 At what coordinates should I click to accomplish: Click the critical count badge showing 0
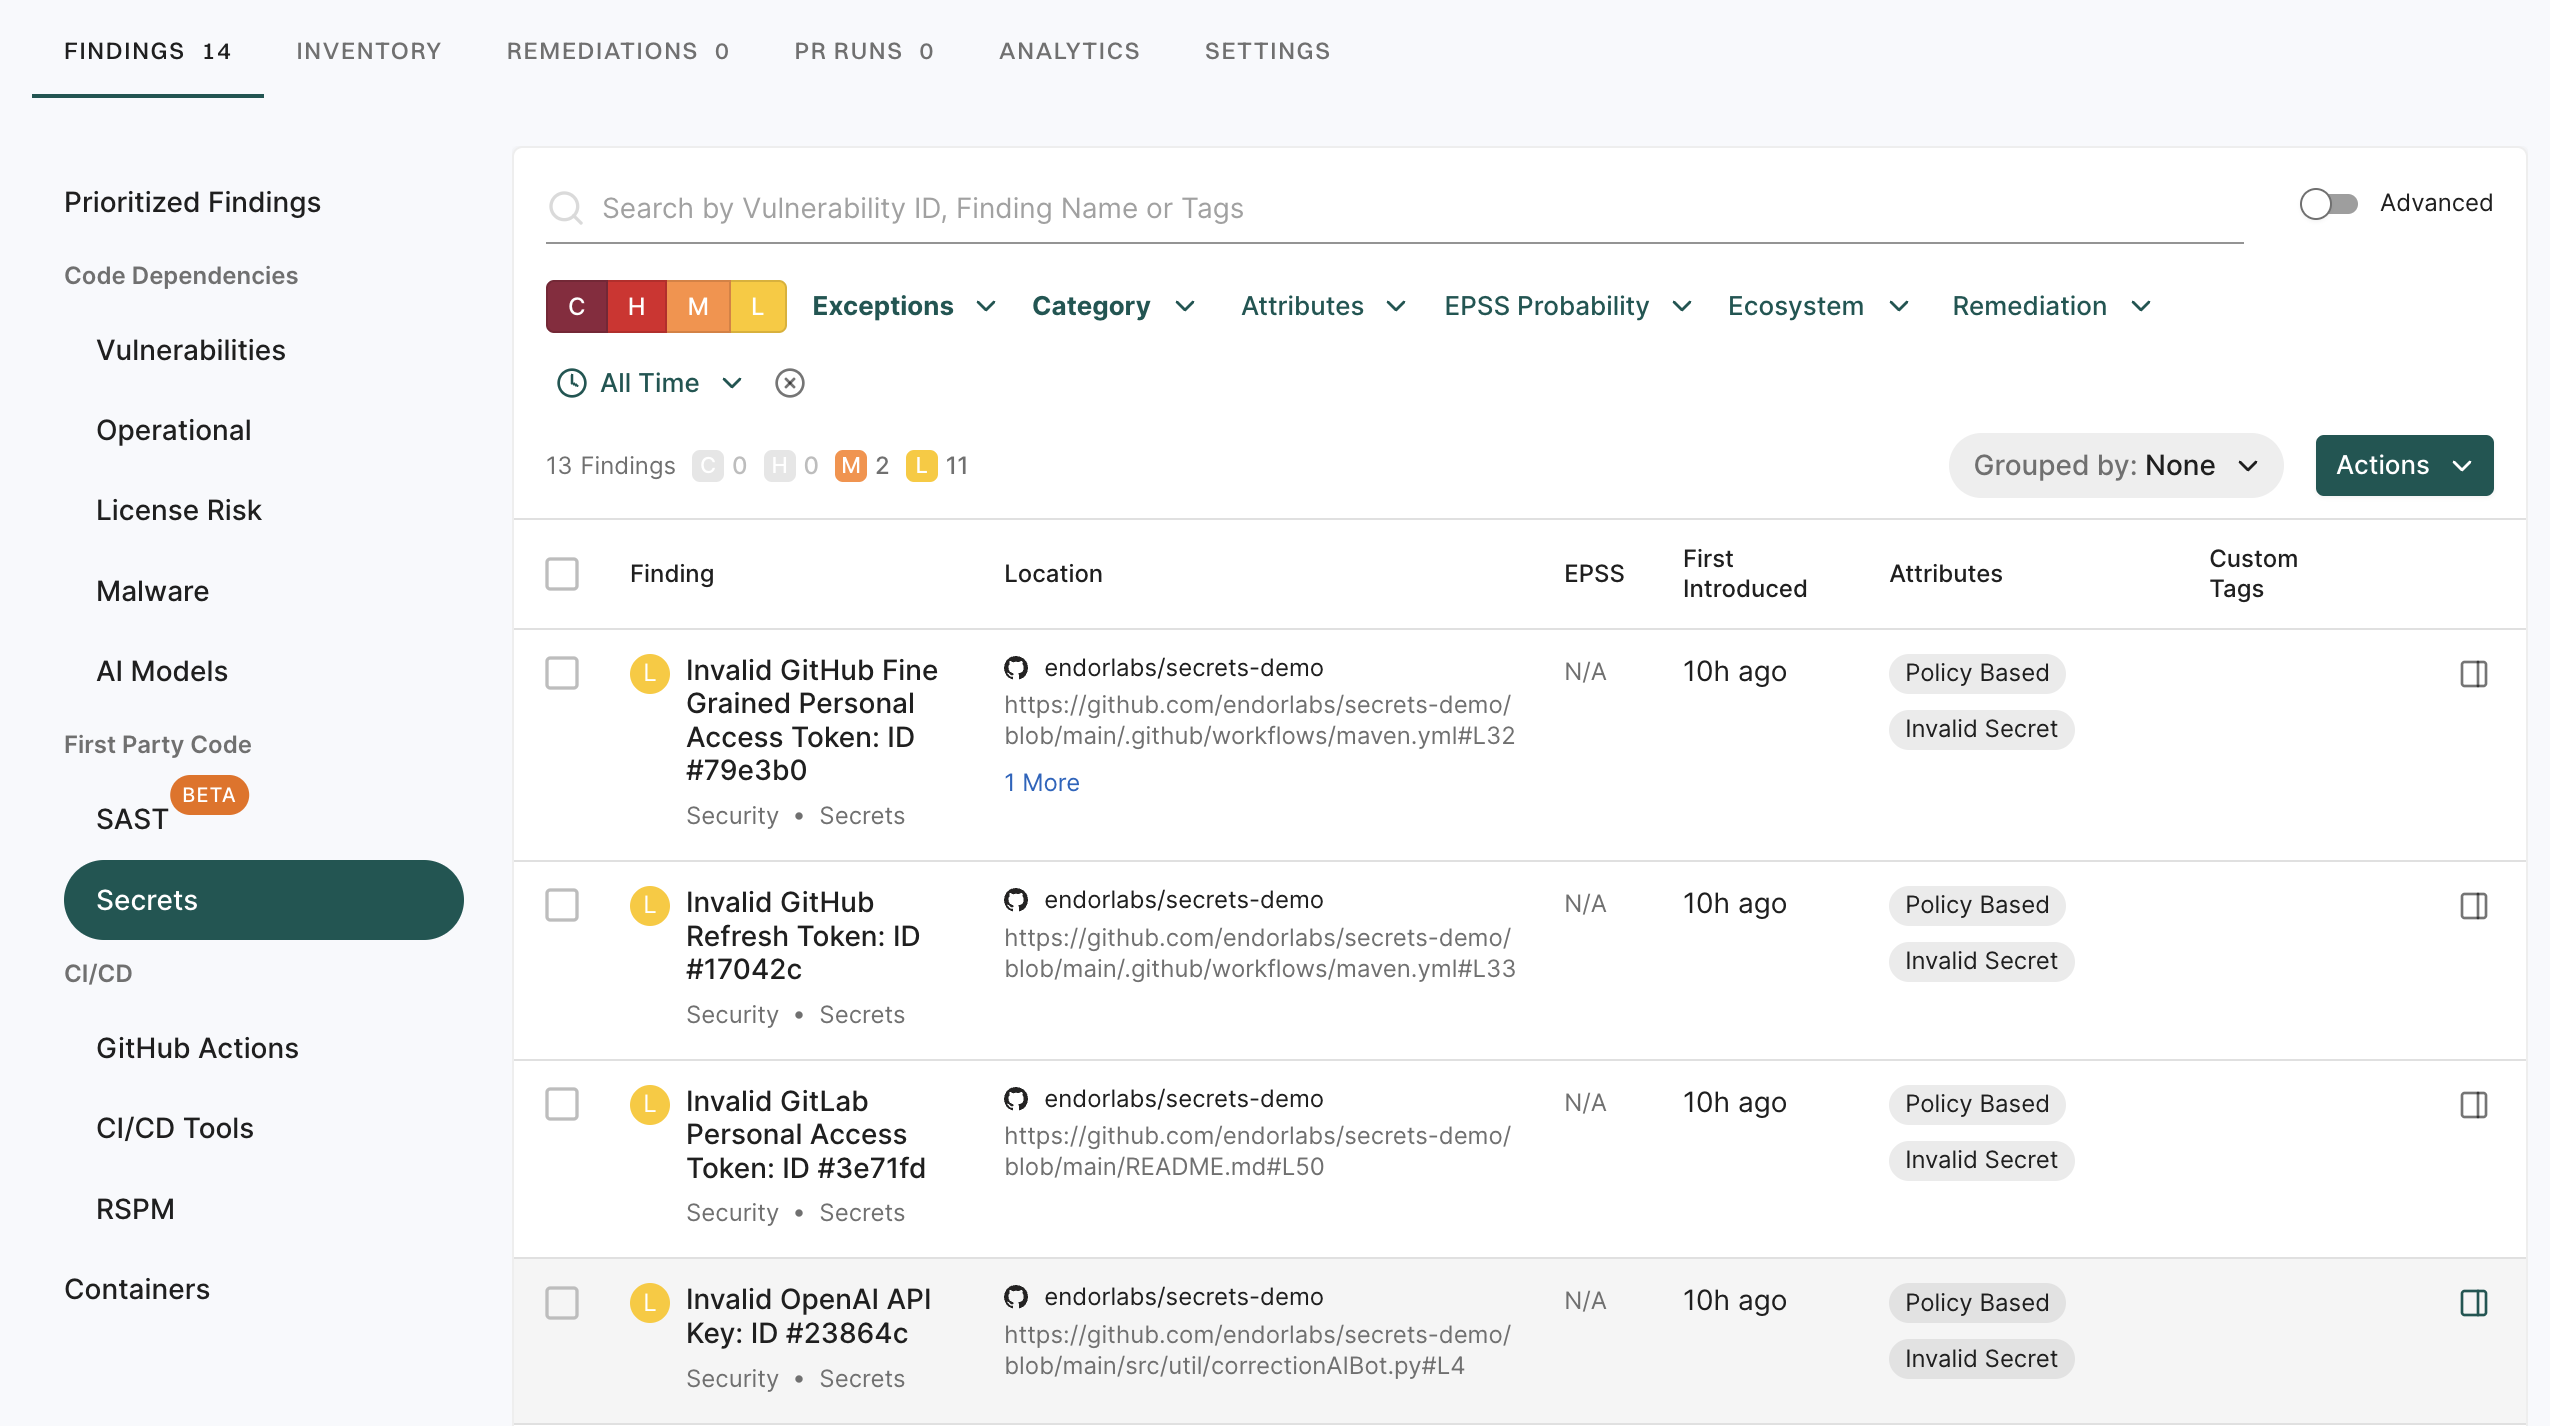pyautogui.click(x=708, y=466)
